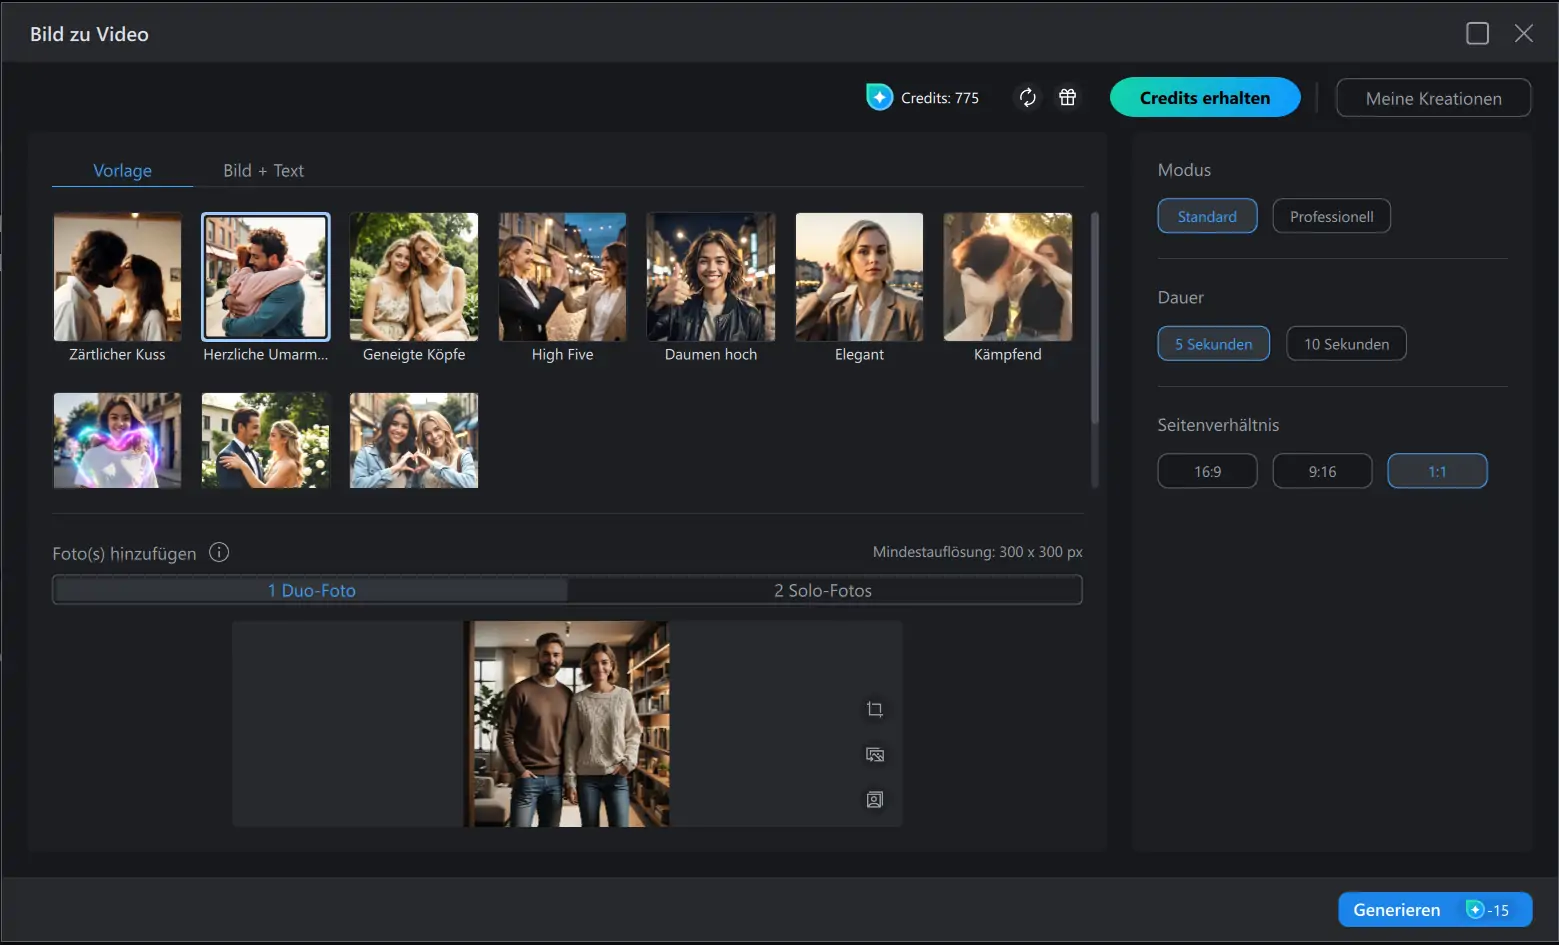
Task: Click the Credits erhalten button
Action: pyautogui.click(x=1205, y=97)
